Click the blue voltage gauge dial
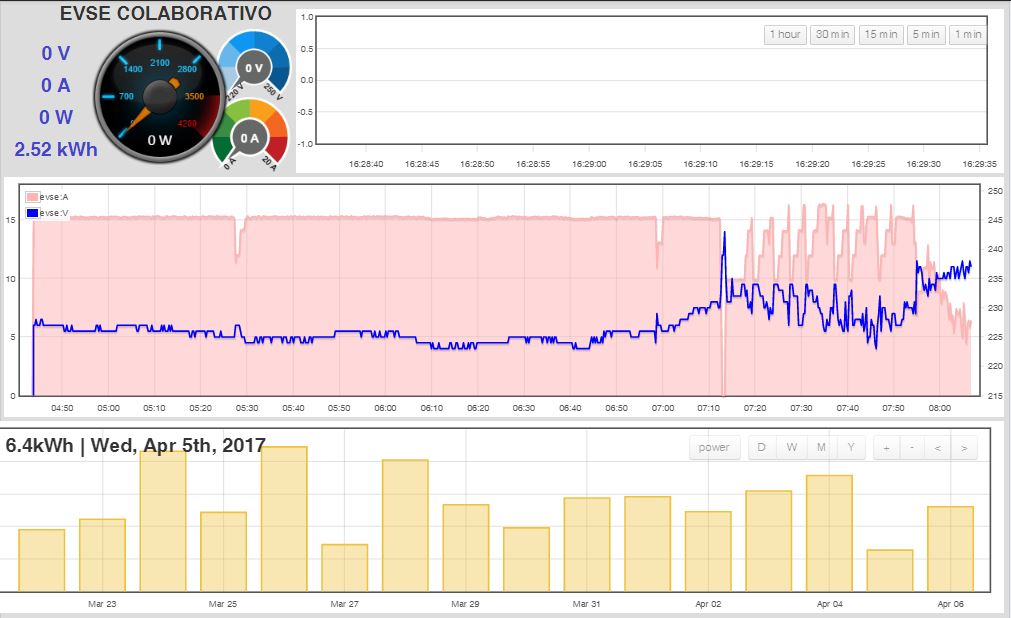 pyautogui.click(x=254, y=68)
